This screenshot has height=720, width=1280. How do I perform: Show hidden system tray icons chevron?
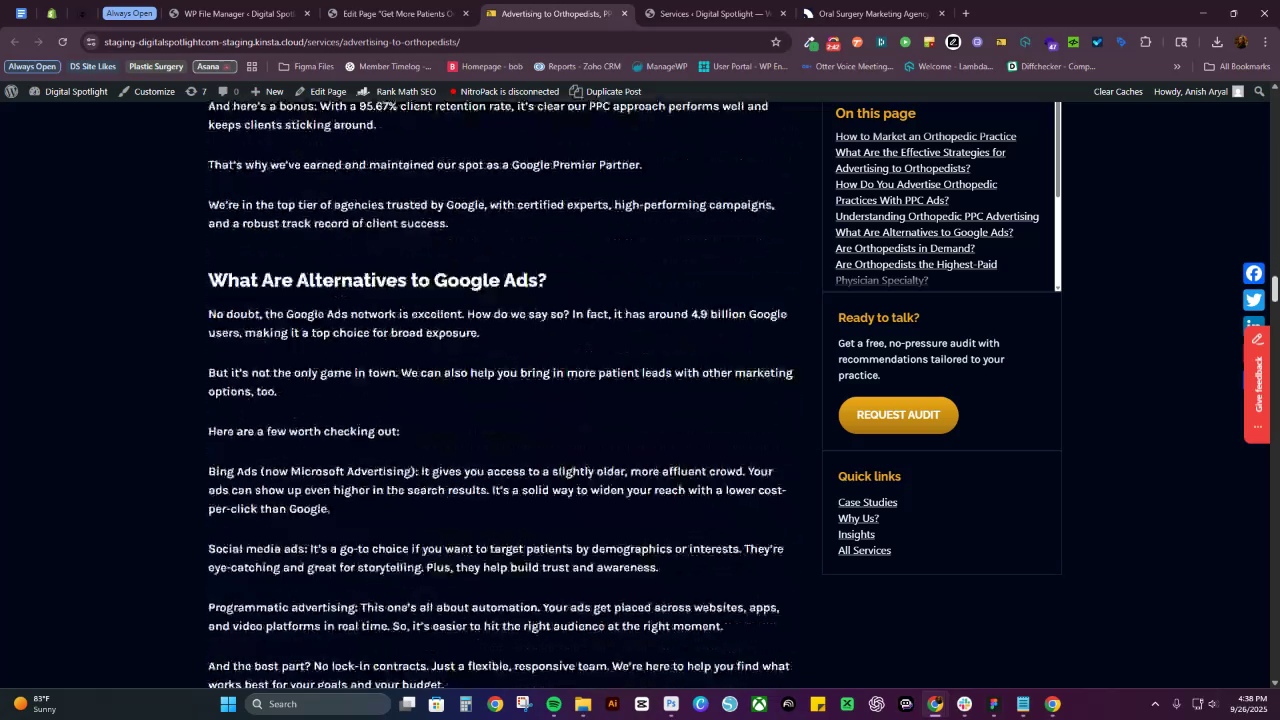(x=1155, y=704)
